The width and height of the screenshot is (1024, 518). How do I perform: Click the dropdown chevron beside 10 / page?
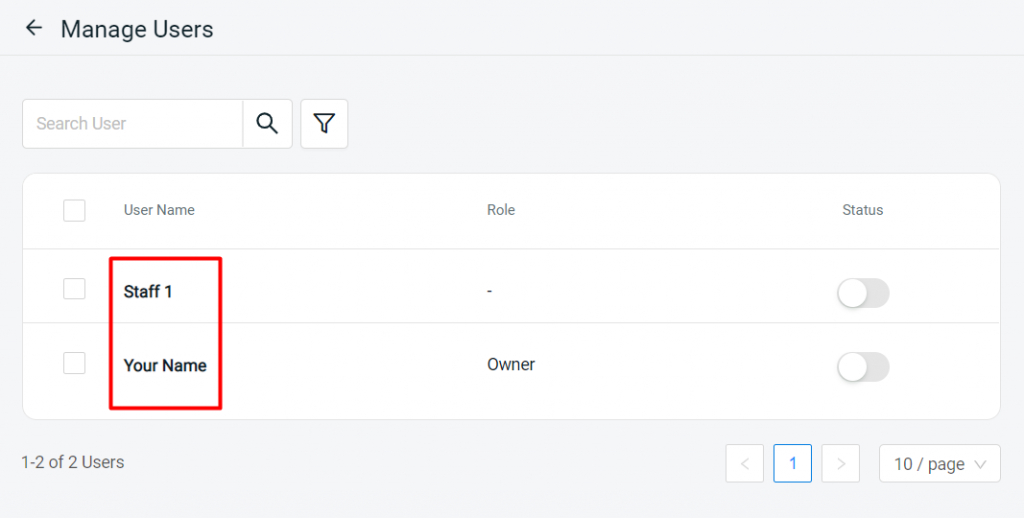[980, 464]
